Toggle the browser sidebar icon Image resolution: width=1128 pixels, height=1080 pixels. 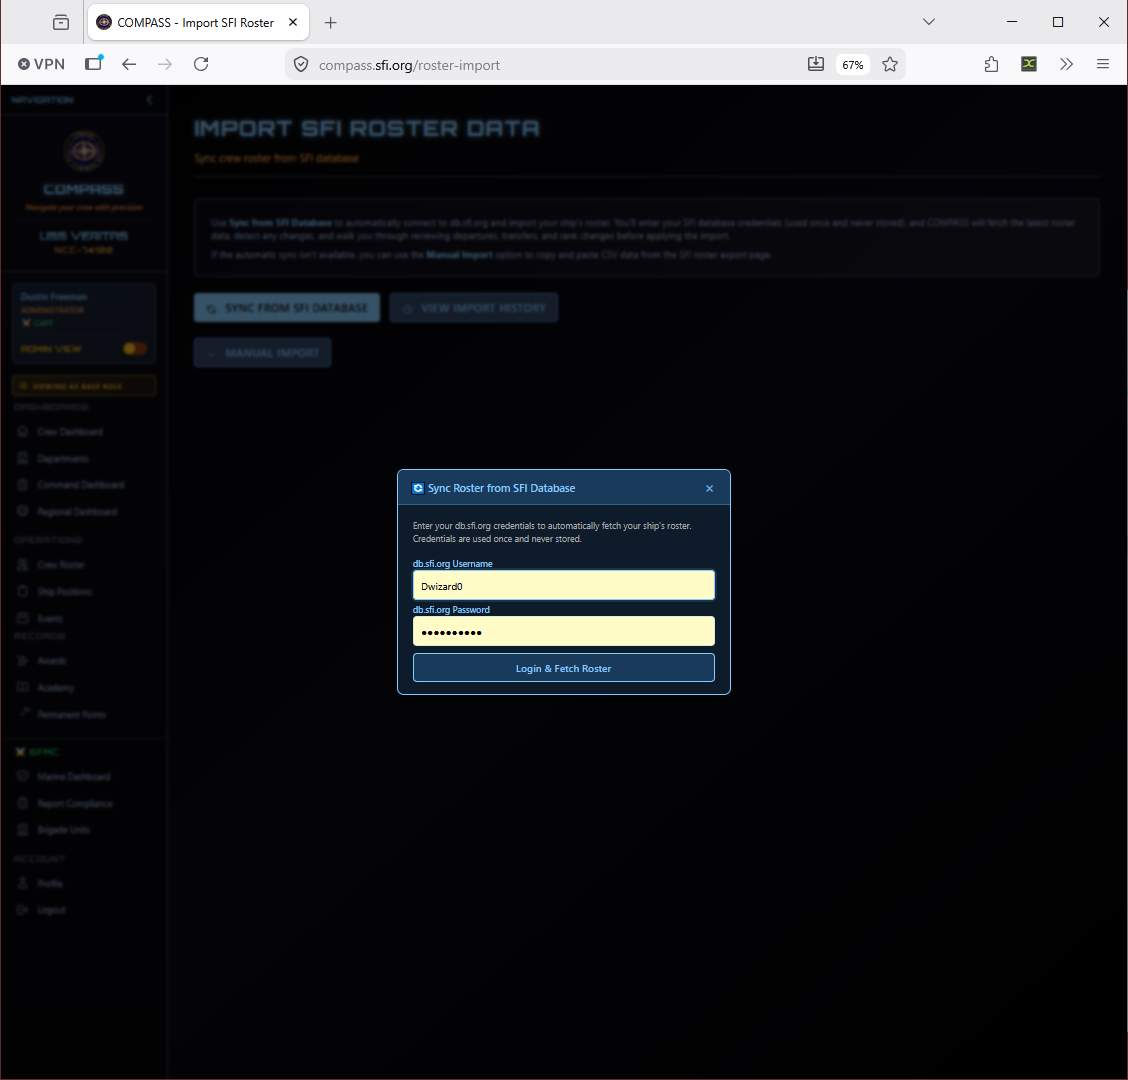click(94, 63)
